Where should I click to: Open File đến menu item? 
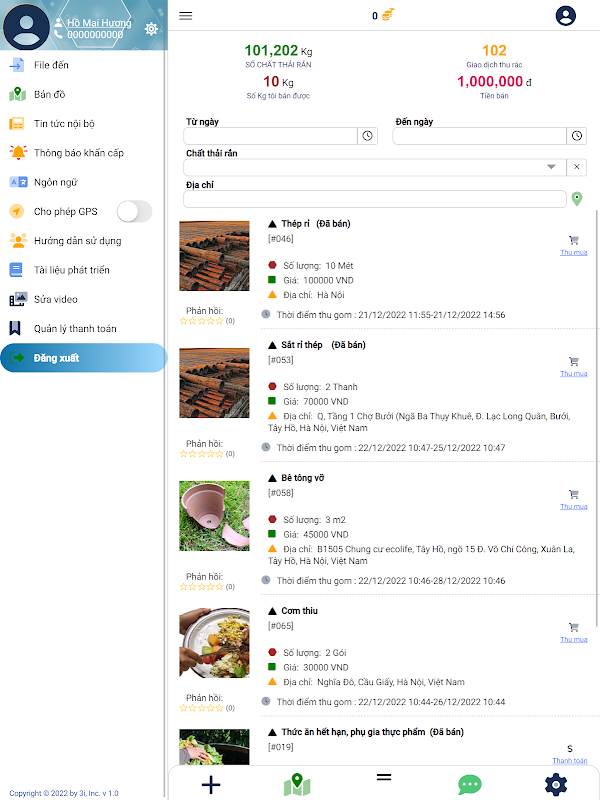point(82,65)
